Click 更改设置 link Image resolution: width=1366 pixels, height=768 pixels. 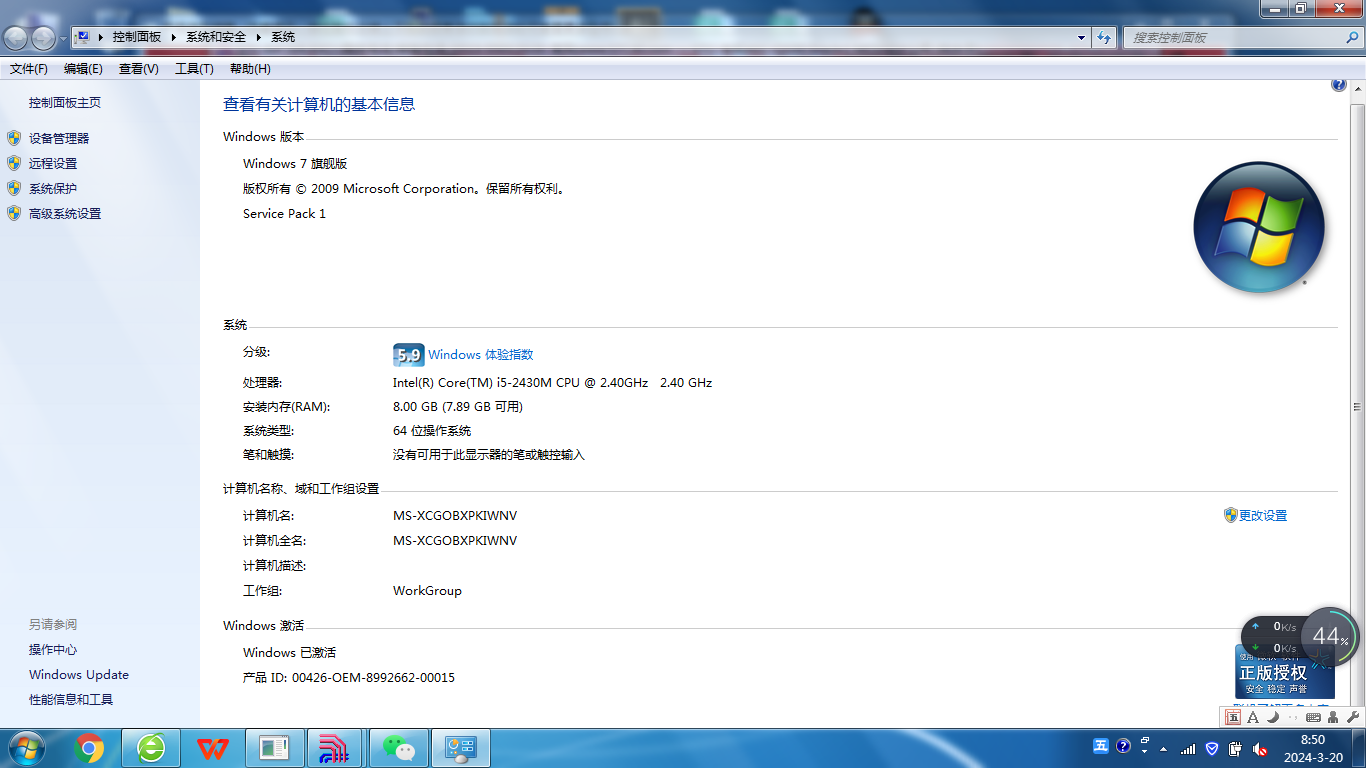pos(1263,516)
